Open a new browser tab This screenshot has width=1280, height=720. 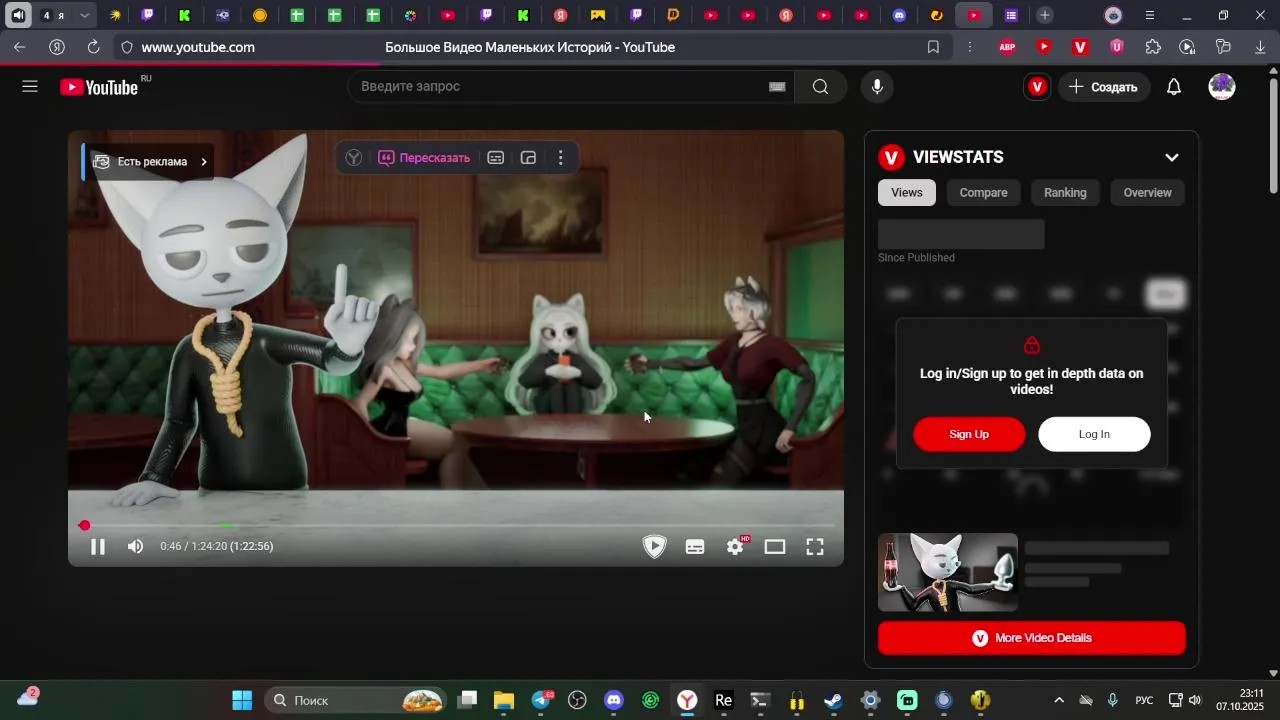tap(1044, 15)
